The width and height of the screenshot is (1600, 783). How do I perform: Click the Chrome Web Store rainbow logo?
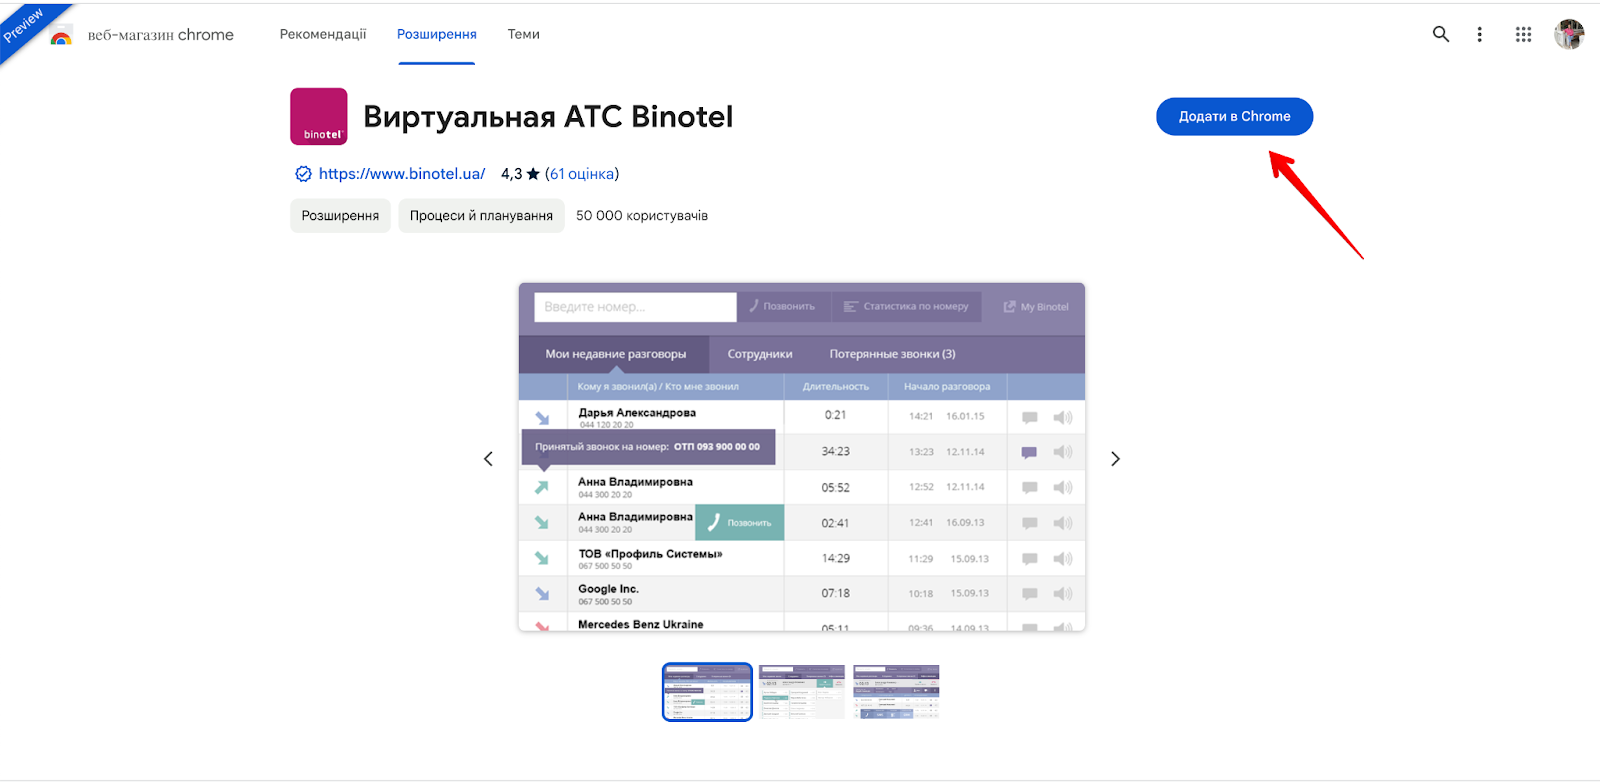61,36
